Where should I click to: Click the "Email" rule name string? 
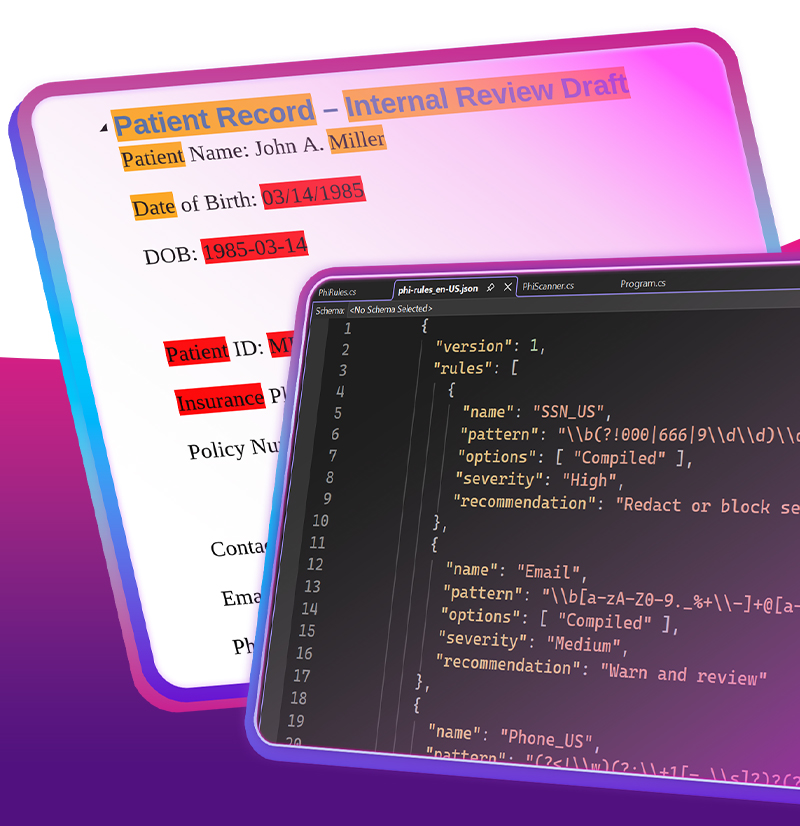pyautogui.click(x=549, y=572)
